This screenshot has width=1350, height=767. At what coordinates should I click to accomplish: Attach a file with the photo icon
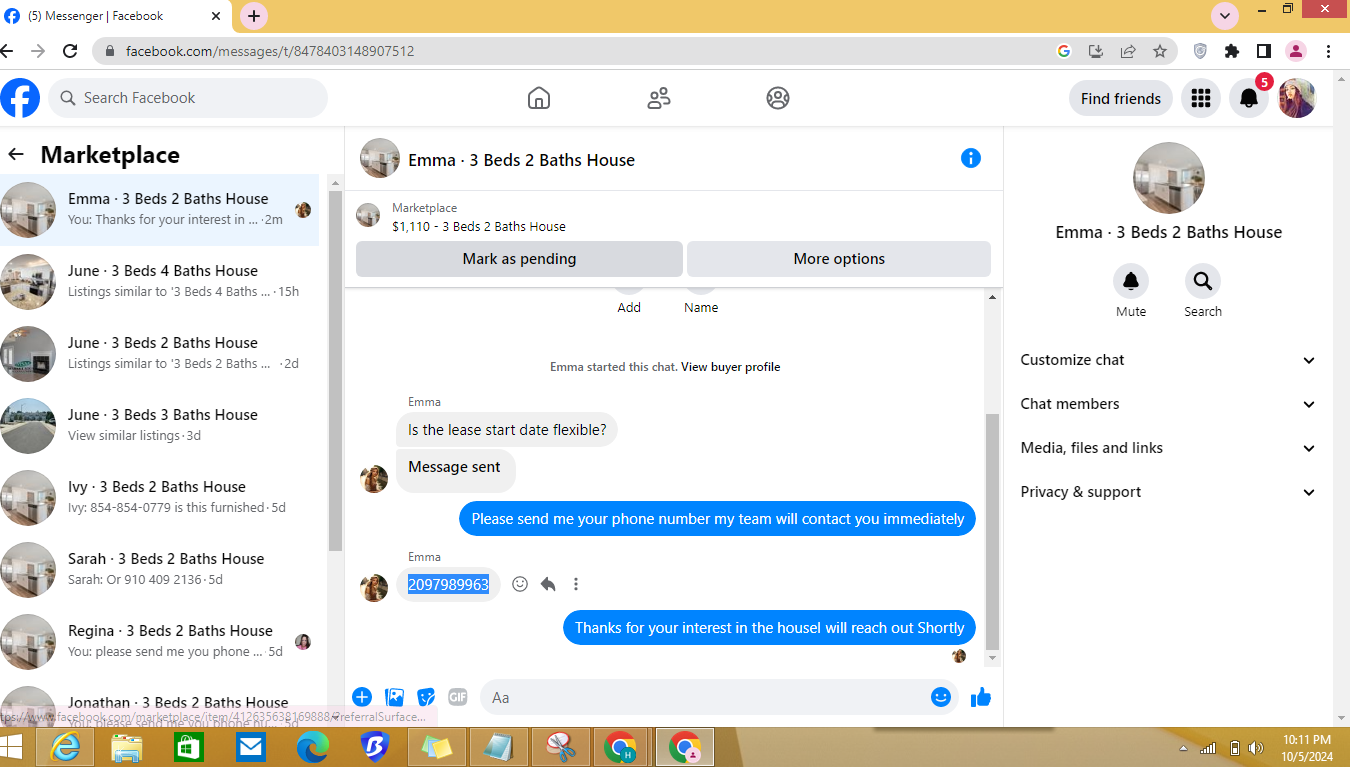395,697
